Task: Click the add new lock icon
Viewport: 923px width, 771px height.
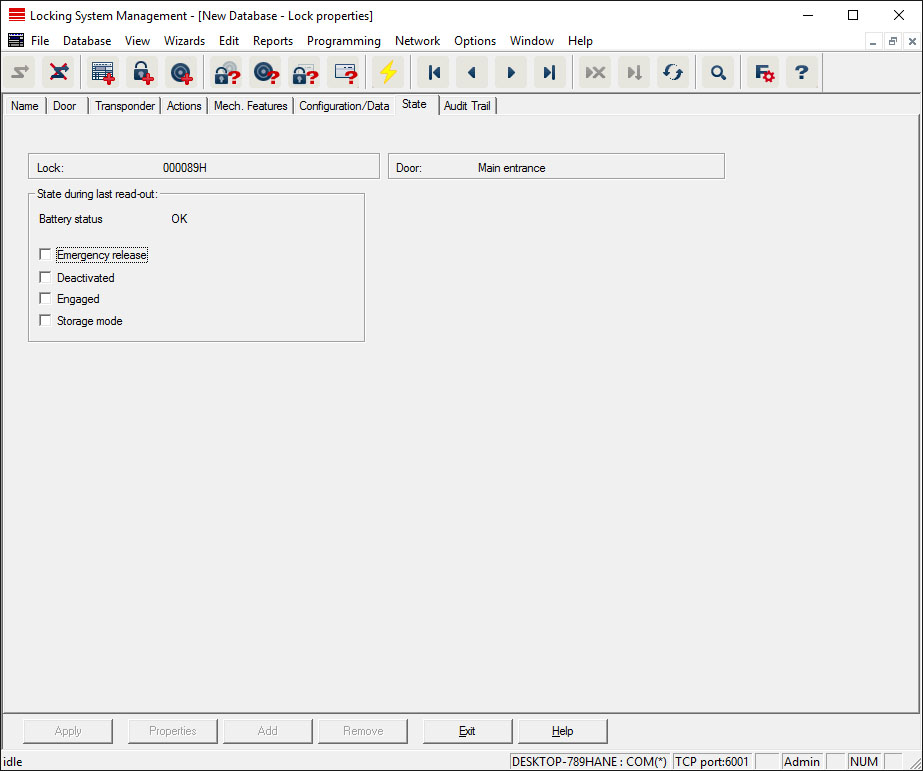Action: coord(142,73)
